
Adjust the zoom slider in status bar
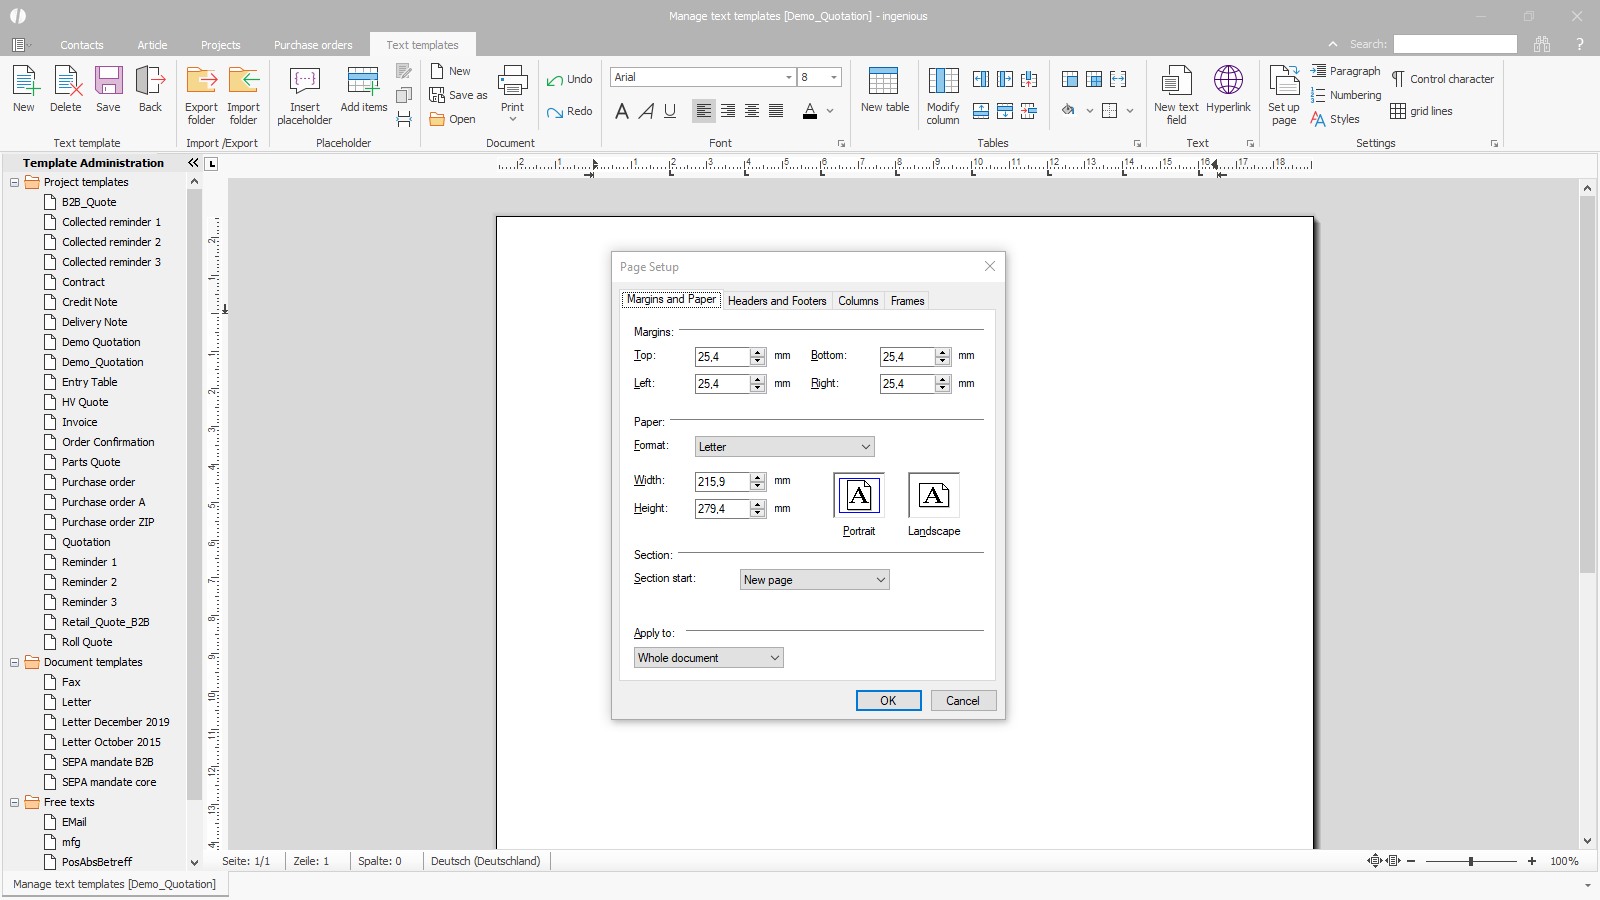(x=1471, y=861)
